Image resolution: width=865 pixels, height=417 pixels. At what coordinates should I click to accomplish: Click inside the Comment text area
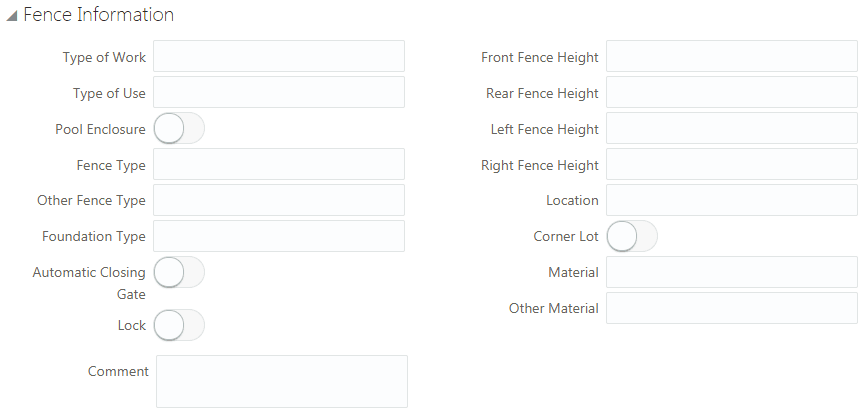click(x=282, y=382)
